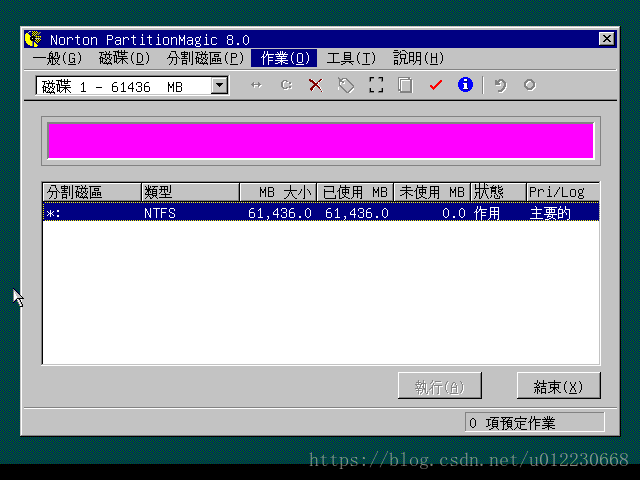Click the red X delete partition icon
640x480 pixels.
(316, 85)
